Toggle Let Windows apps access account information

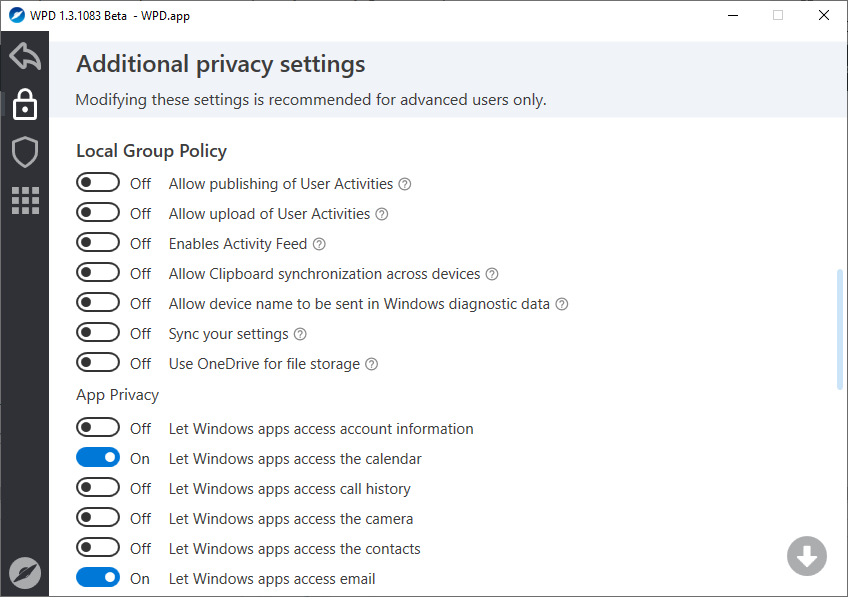(98, 428)
